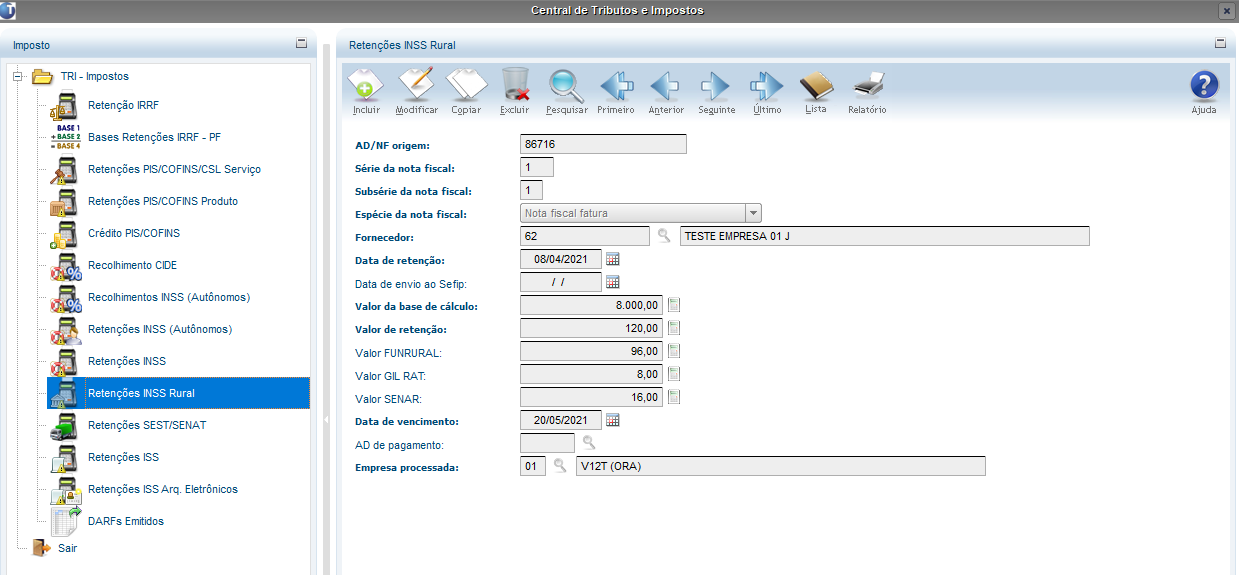
Task: Click the sidebar splitter collapse arrow
Action: click(x=327, y=420)
